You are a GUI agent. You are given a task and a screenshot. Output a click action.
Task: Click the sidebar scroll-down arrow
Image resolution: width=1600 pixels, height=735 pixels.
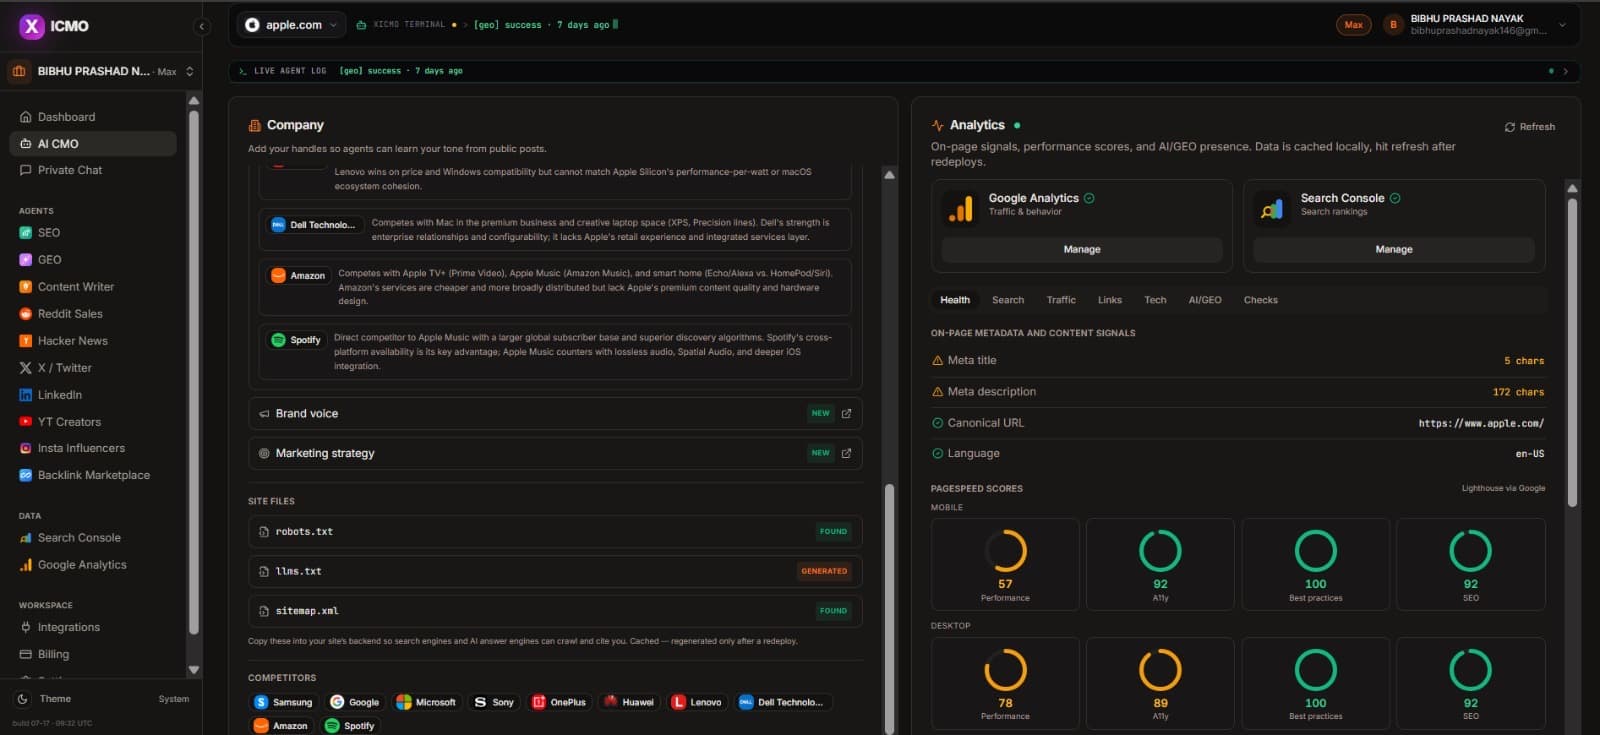(194, 670)
